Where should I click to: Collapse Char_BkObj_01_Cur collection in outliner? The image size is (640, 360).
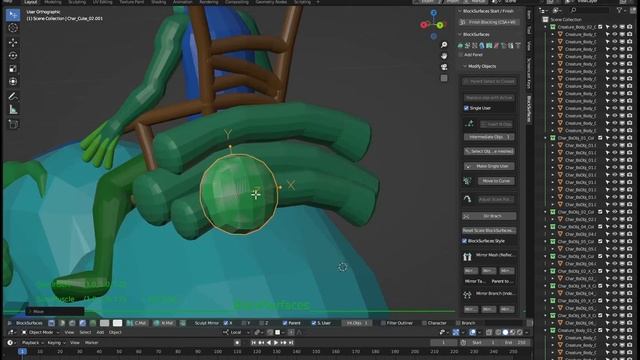click(545, 138)
